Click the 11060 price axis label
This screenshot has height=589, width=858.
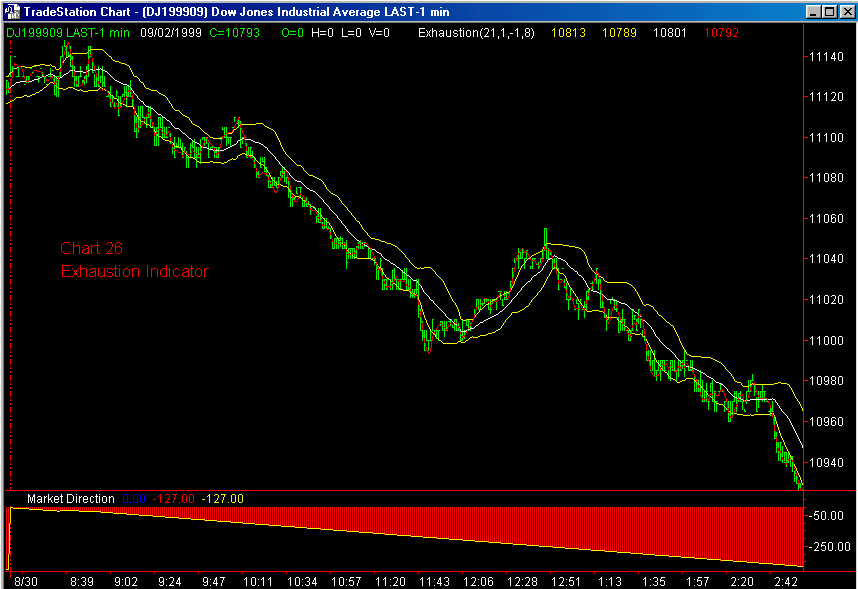[x=826, y=219]
